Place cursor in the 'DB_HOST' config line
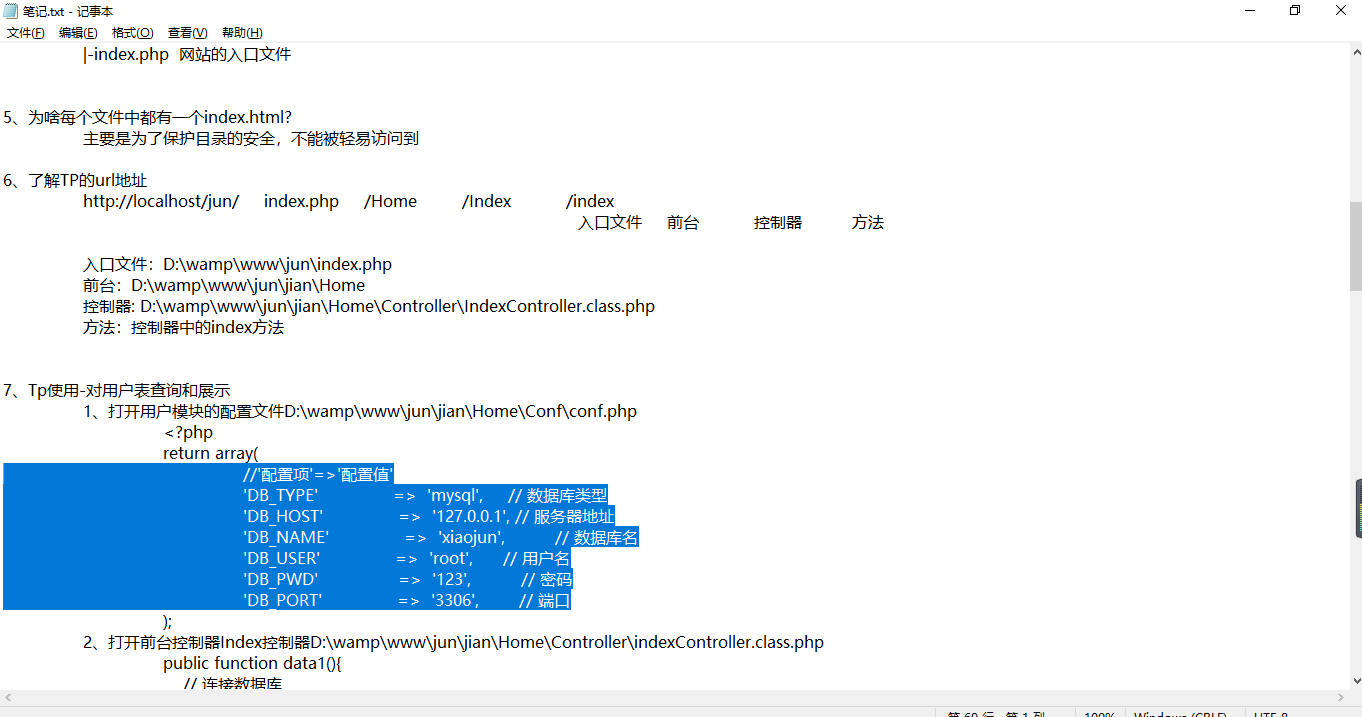This screenshot has width=1362, height=717. click(283, 516)
